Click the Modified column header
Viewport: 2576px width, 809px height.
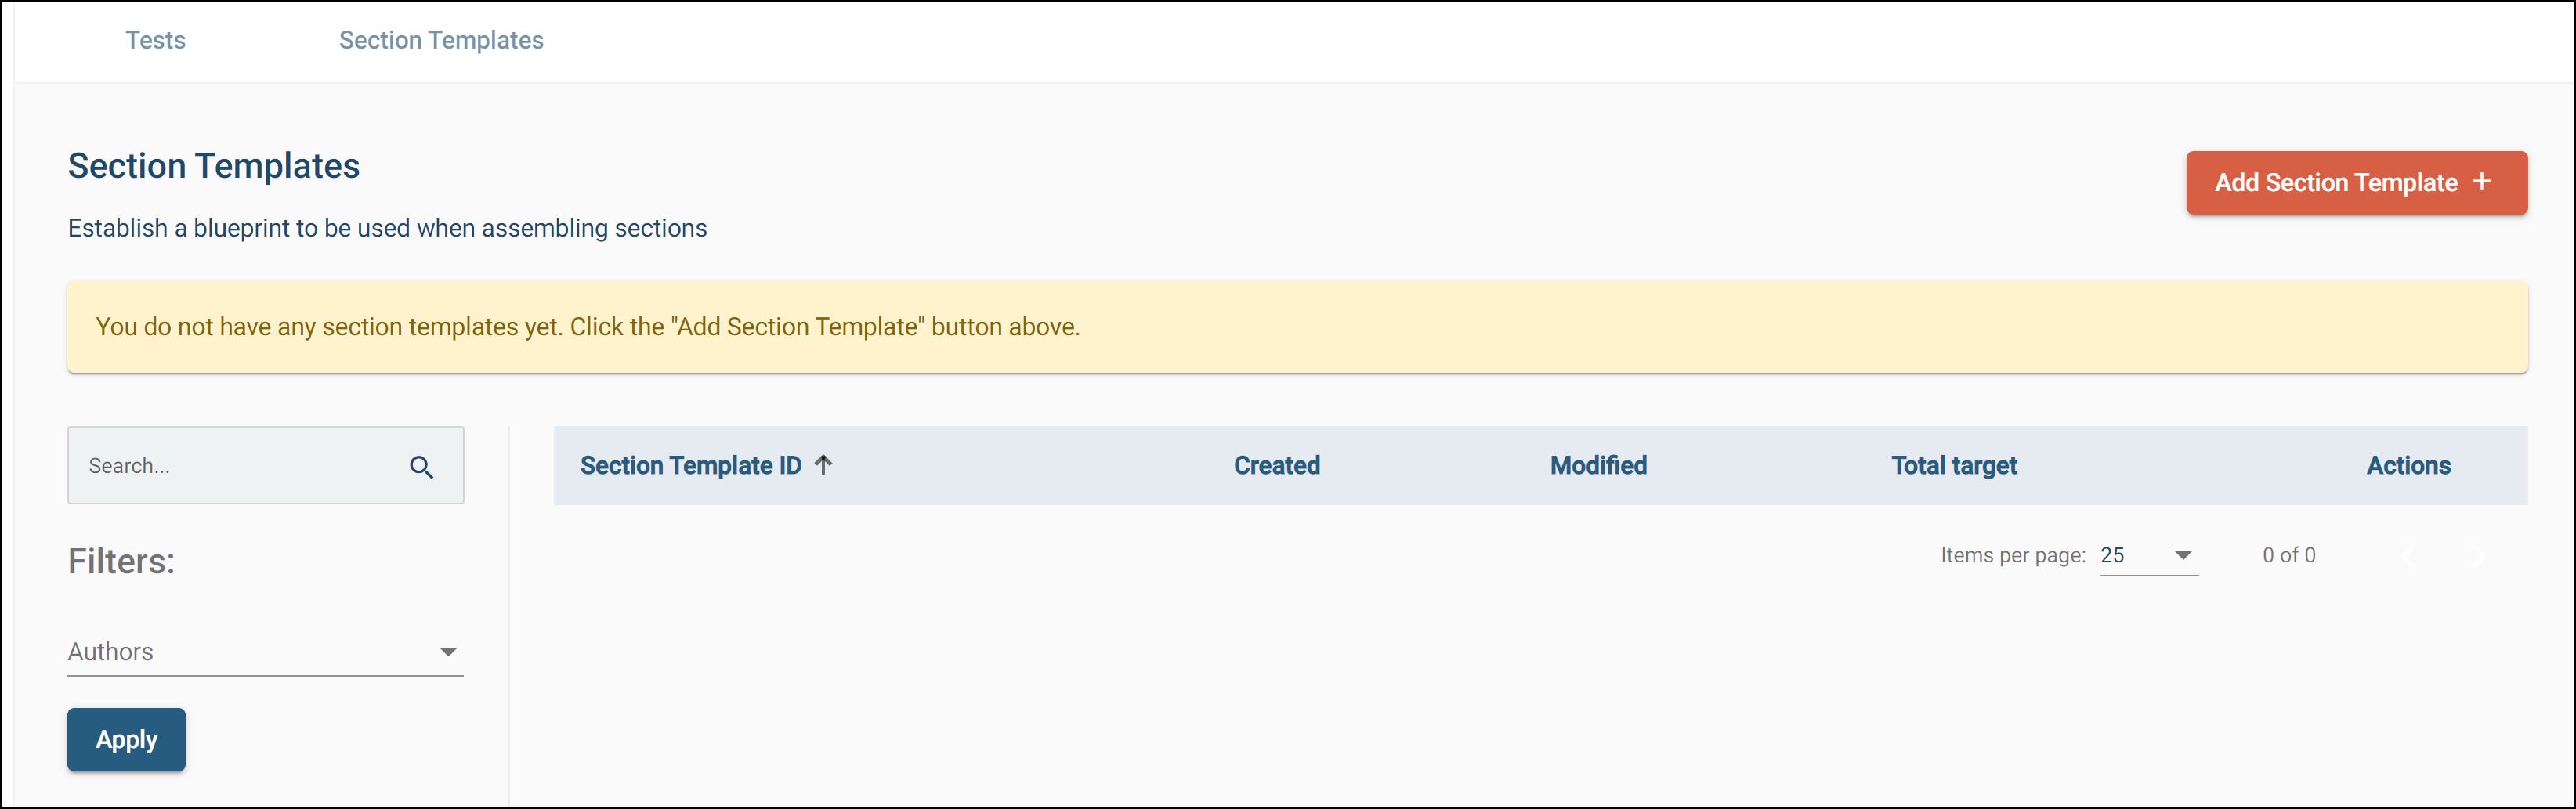1598,466
